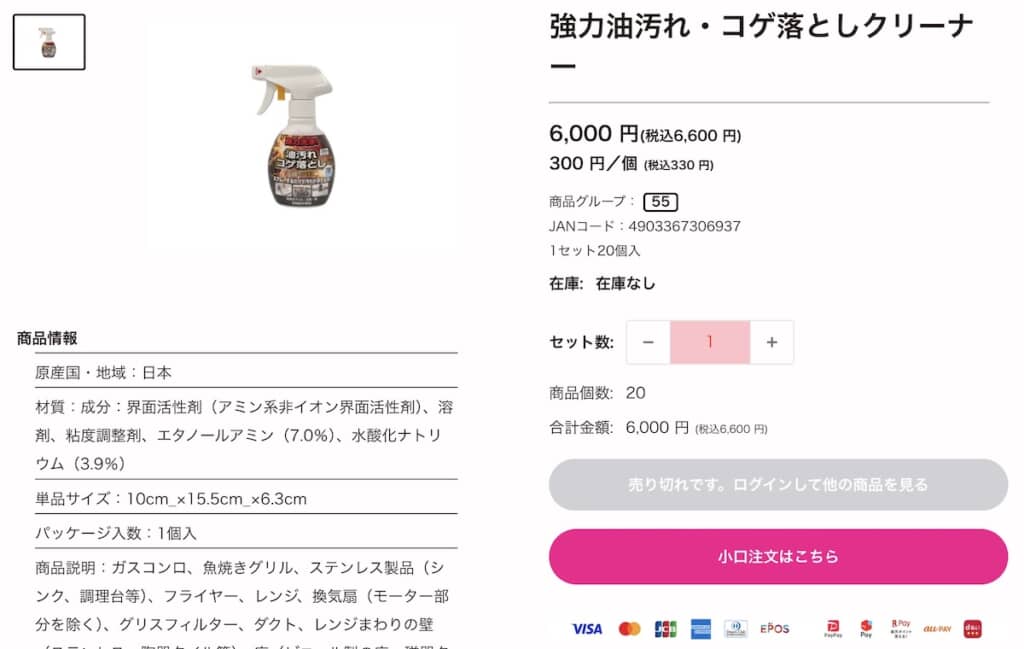This screenshot has height=649, width=1024.
Task: Click the EPOS card logo
Action: [x=775, y=629]
